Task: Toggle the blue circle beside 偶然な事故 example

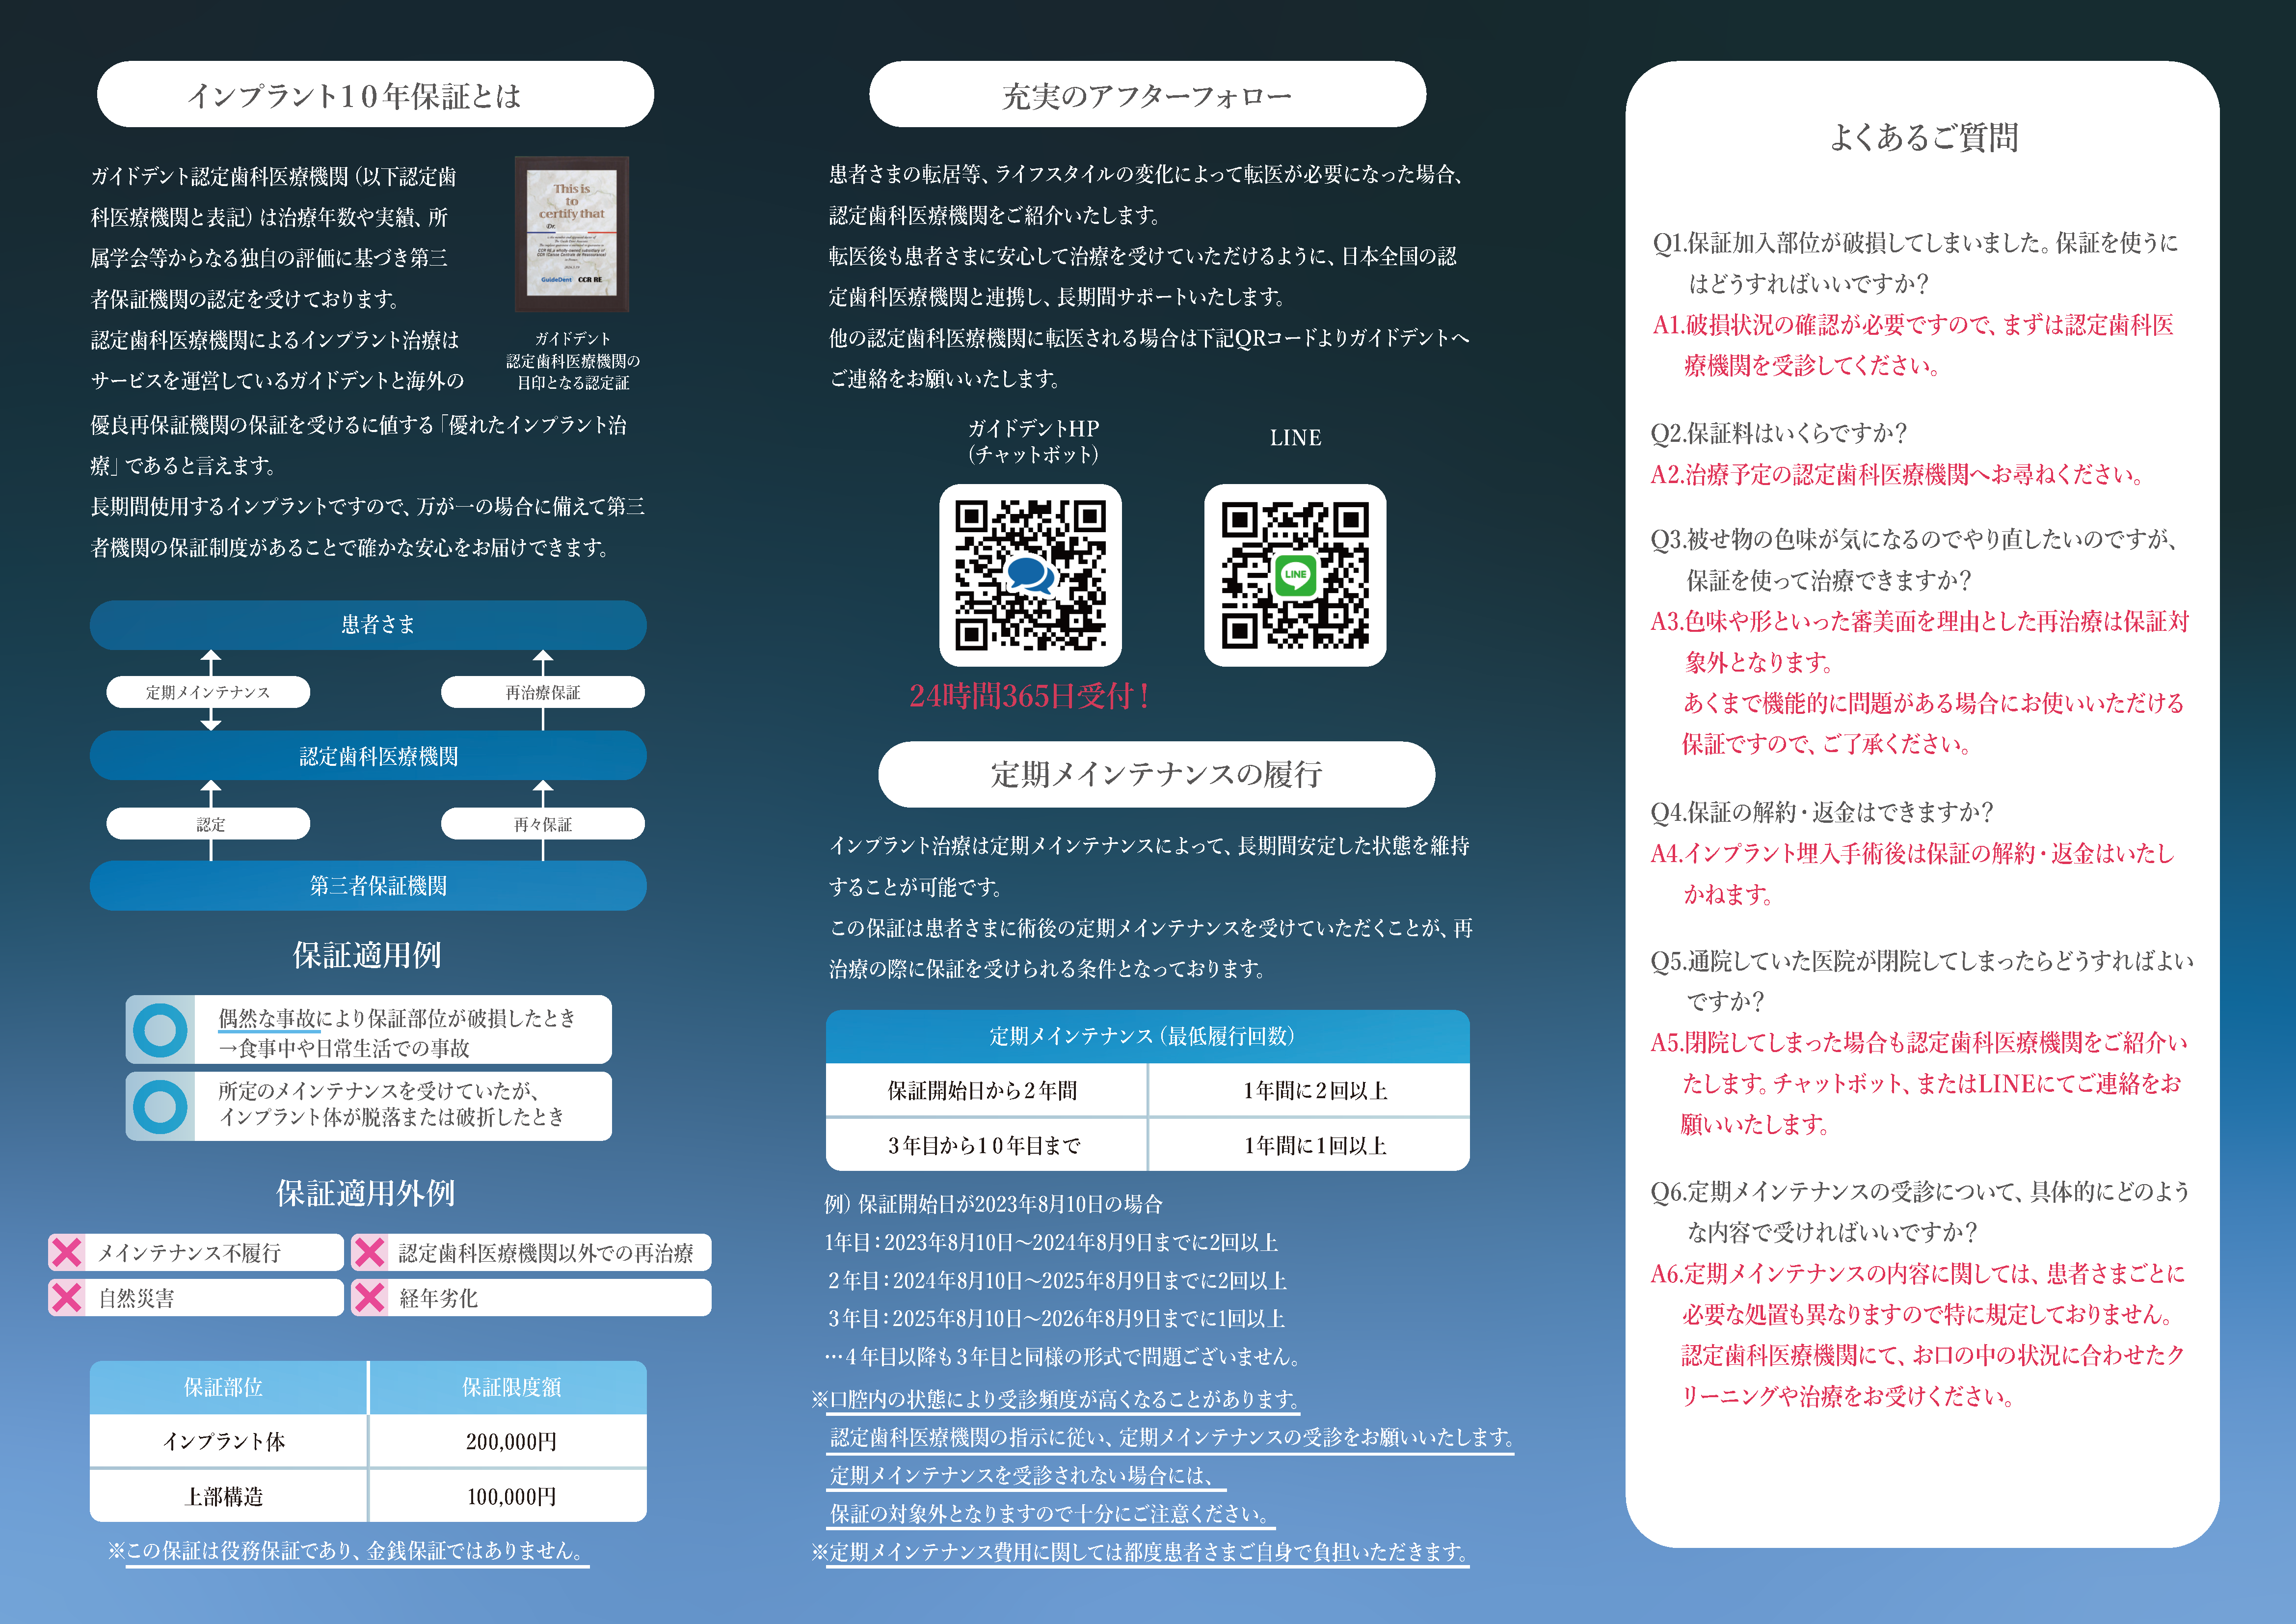Action: pos(160,1030)
